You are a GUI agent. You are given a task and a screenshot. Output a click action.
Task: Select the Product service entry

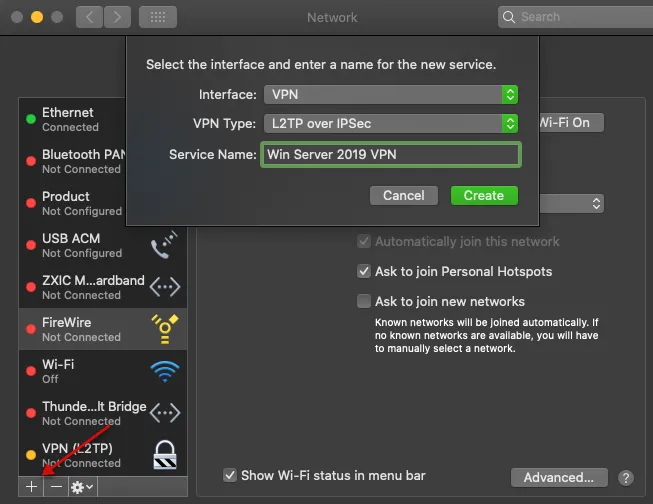click(72, 203)
